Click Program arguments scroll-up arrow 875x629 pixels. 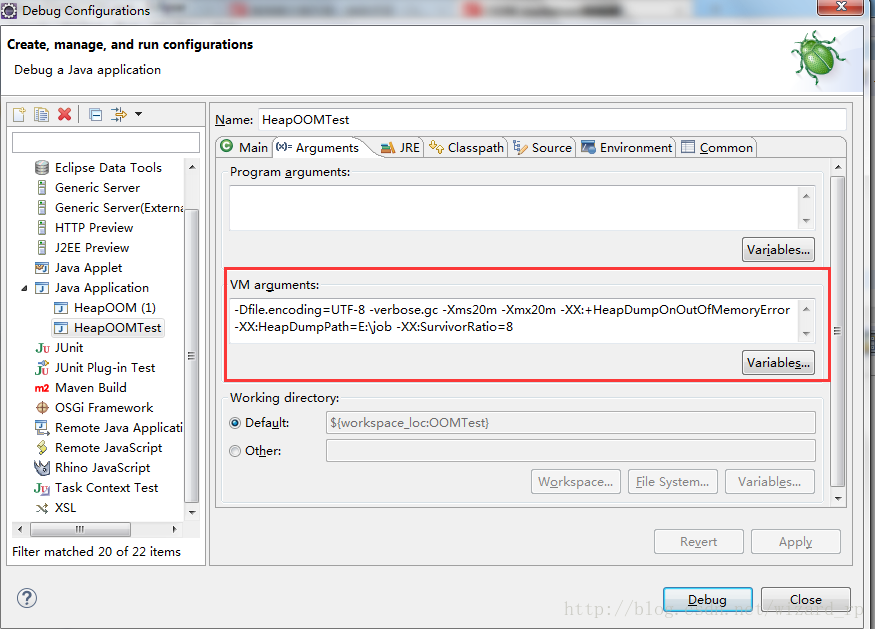click(806, 196)
